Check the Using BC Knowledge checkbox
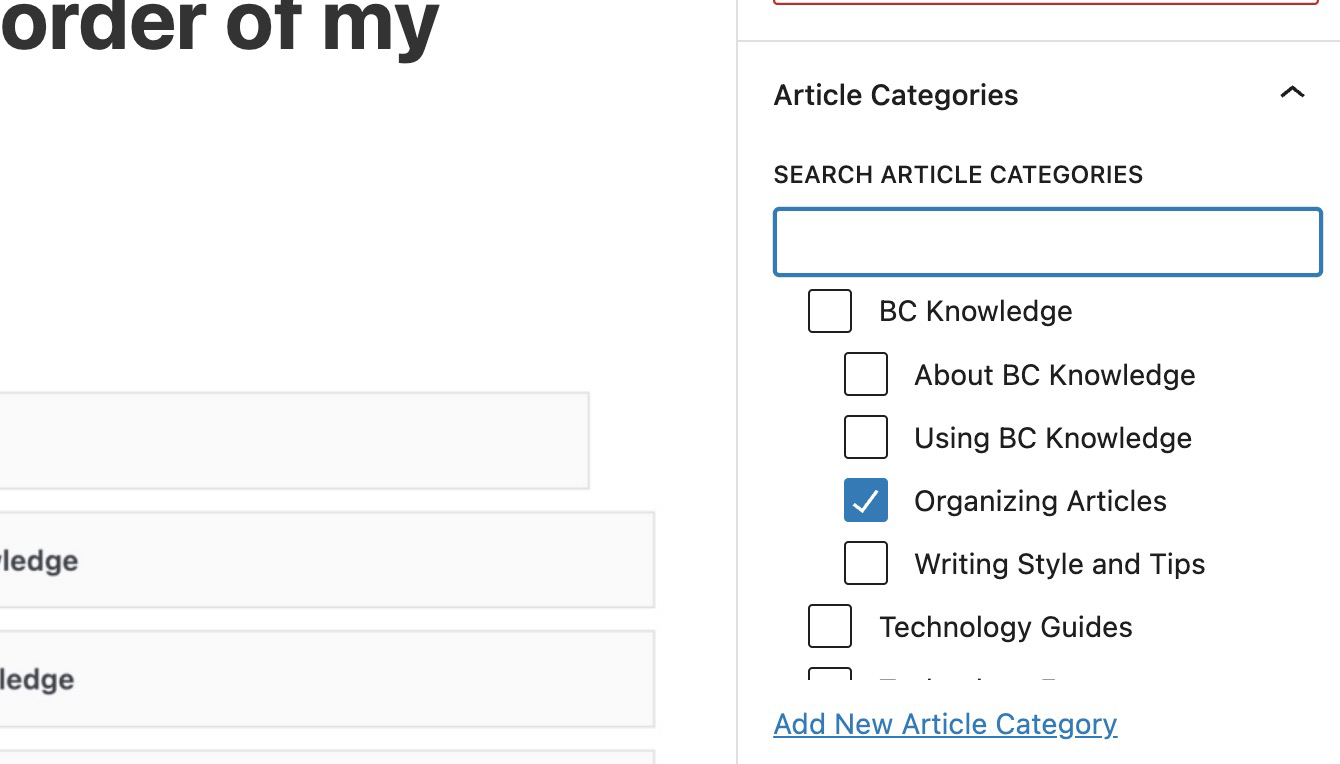Screen dimensions: 1340x764 coord(866,437)
